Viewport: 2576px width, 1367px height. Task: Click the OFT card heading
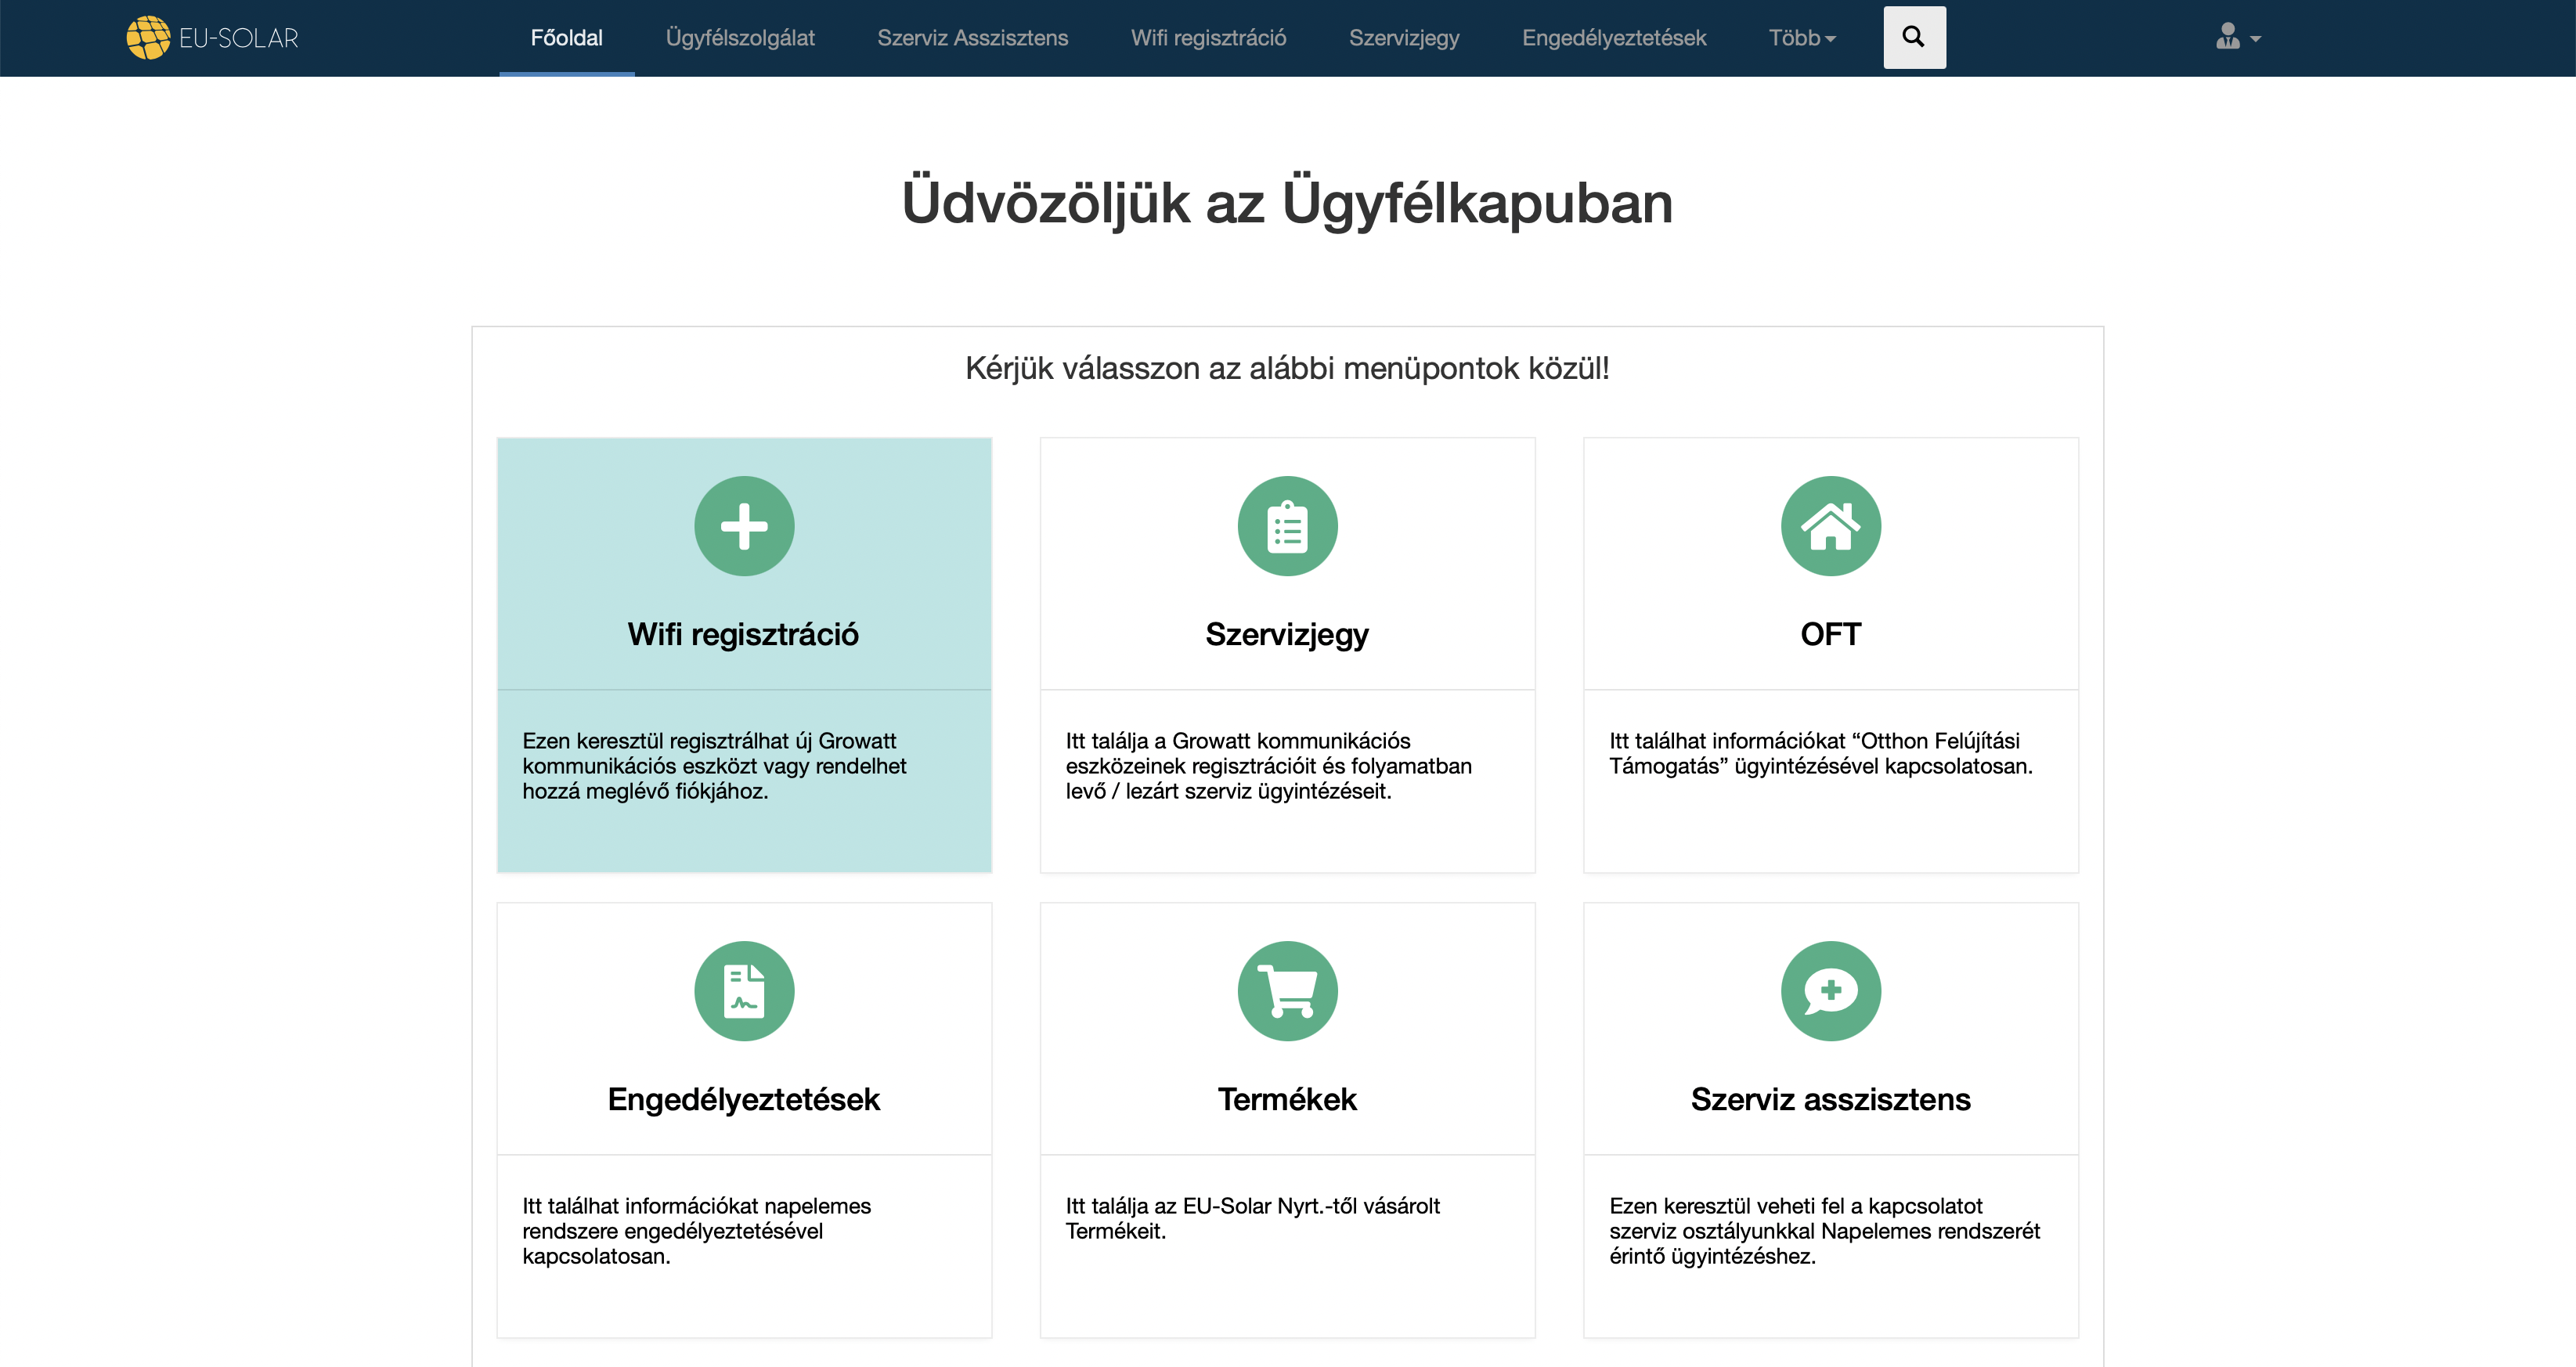(1830, 634)
